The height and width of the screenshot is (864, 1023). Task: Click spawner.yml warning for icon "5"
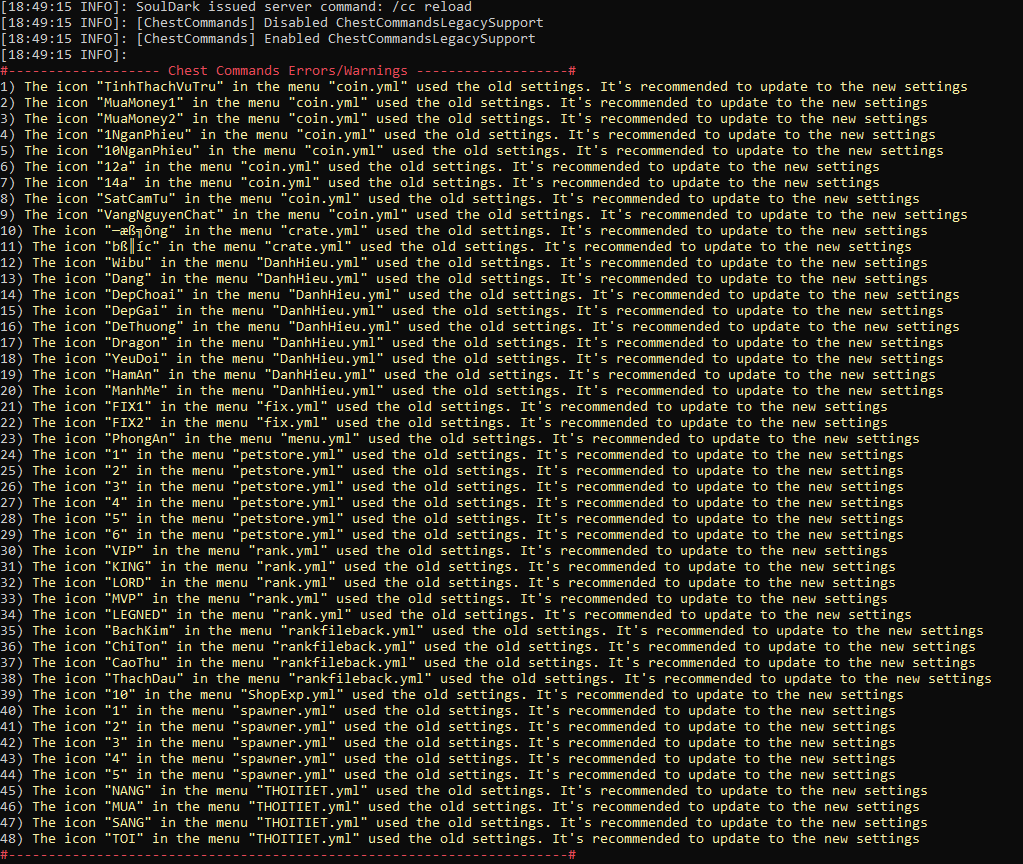pyautogui.click(x=448, y=774)
